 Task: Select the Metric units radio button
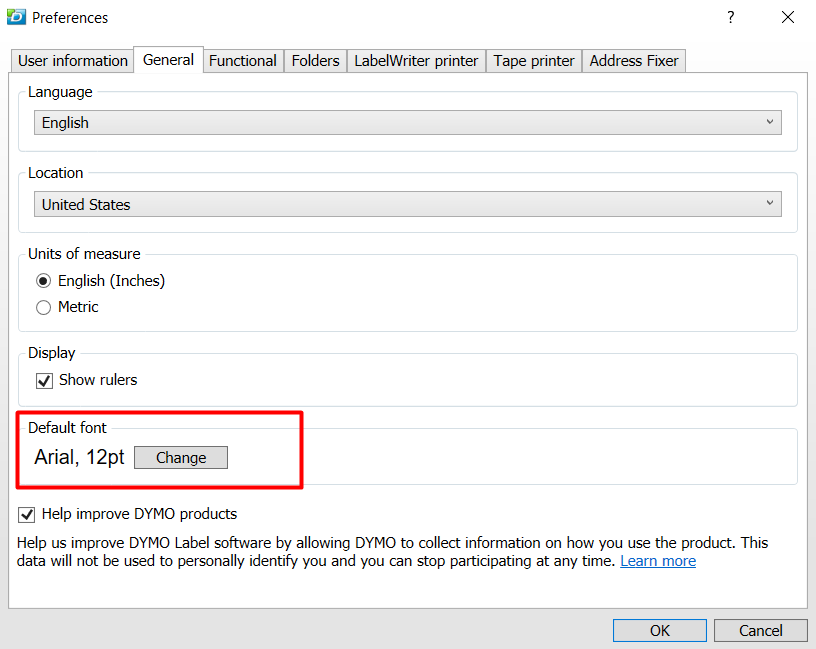pyautogui.click(x=43, y=307)
